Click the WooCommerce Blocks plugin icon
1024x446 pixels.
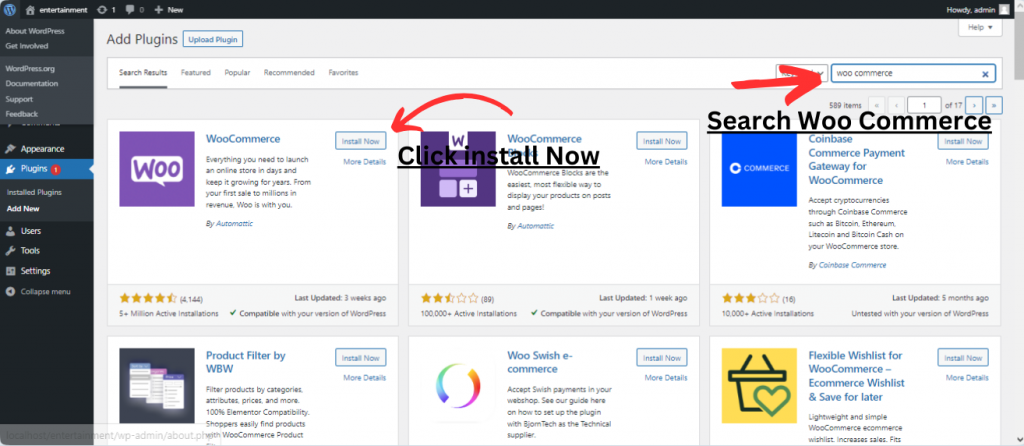pos(458,169)
